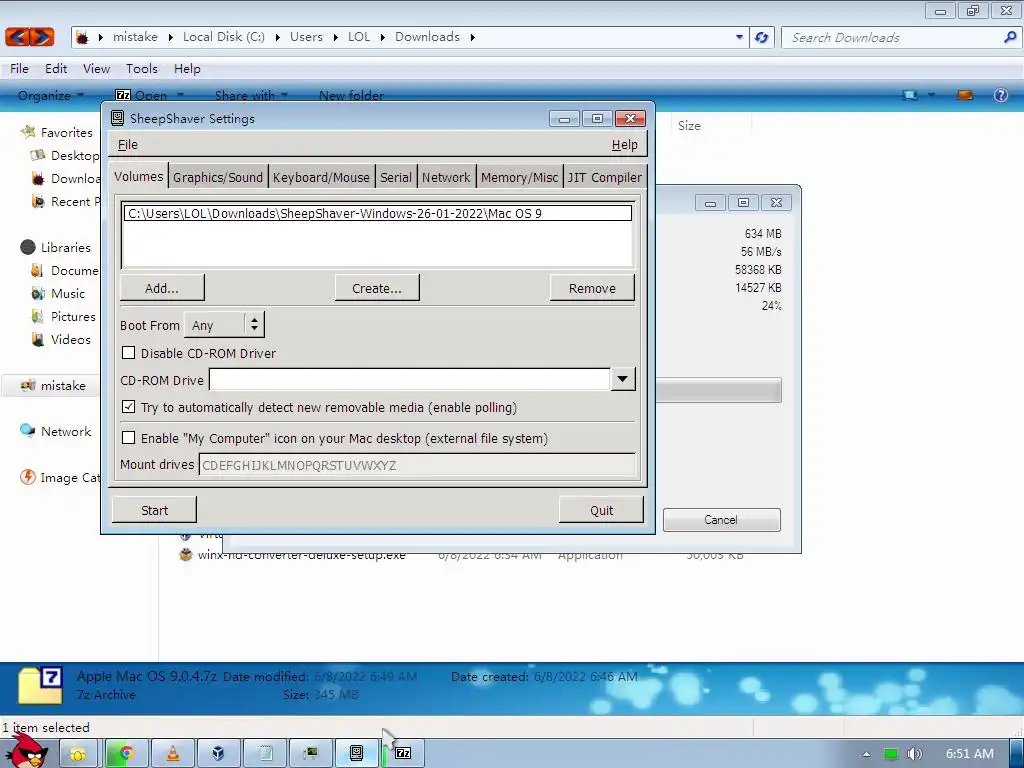Image resolution: width=1024 pixels, height=768 pixels.
Task: Go forward using Explorer forward arrow
Action: 42,37
